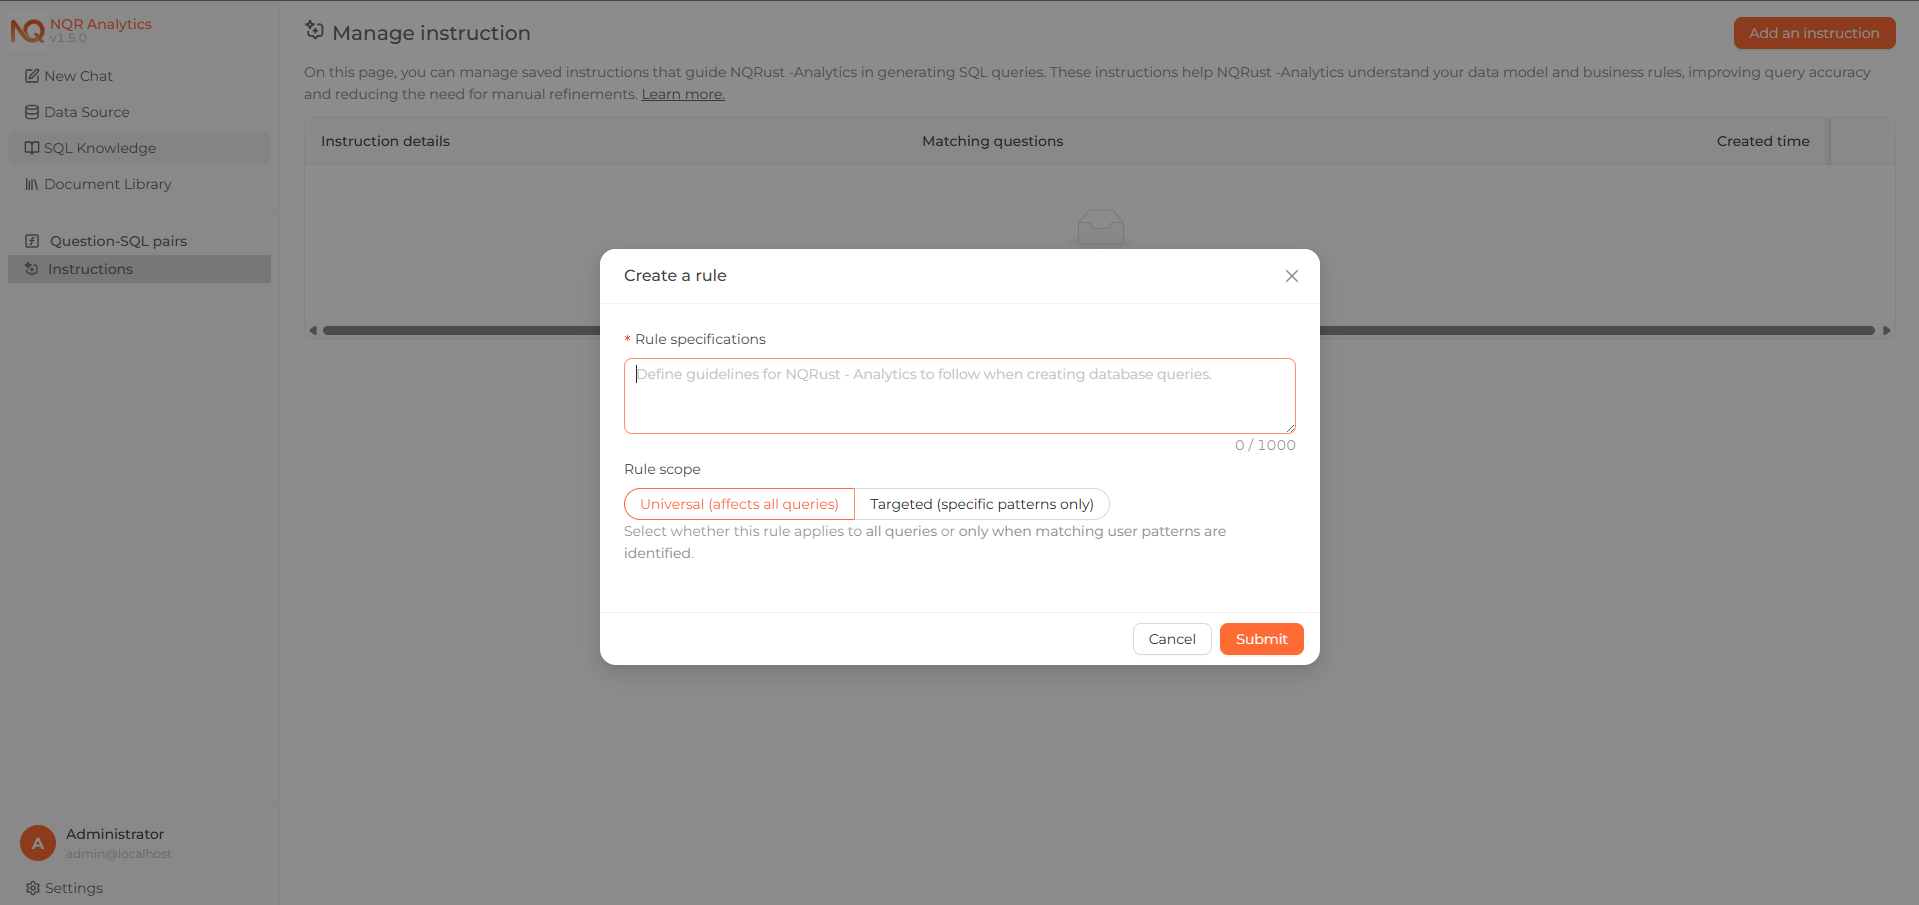Select Universal (affects all queries) scope
This screenshot has height=905, width=1919.
pos(739,504)
